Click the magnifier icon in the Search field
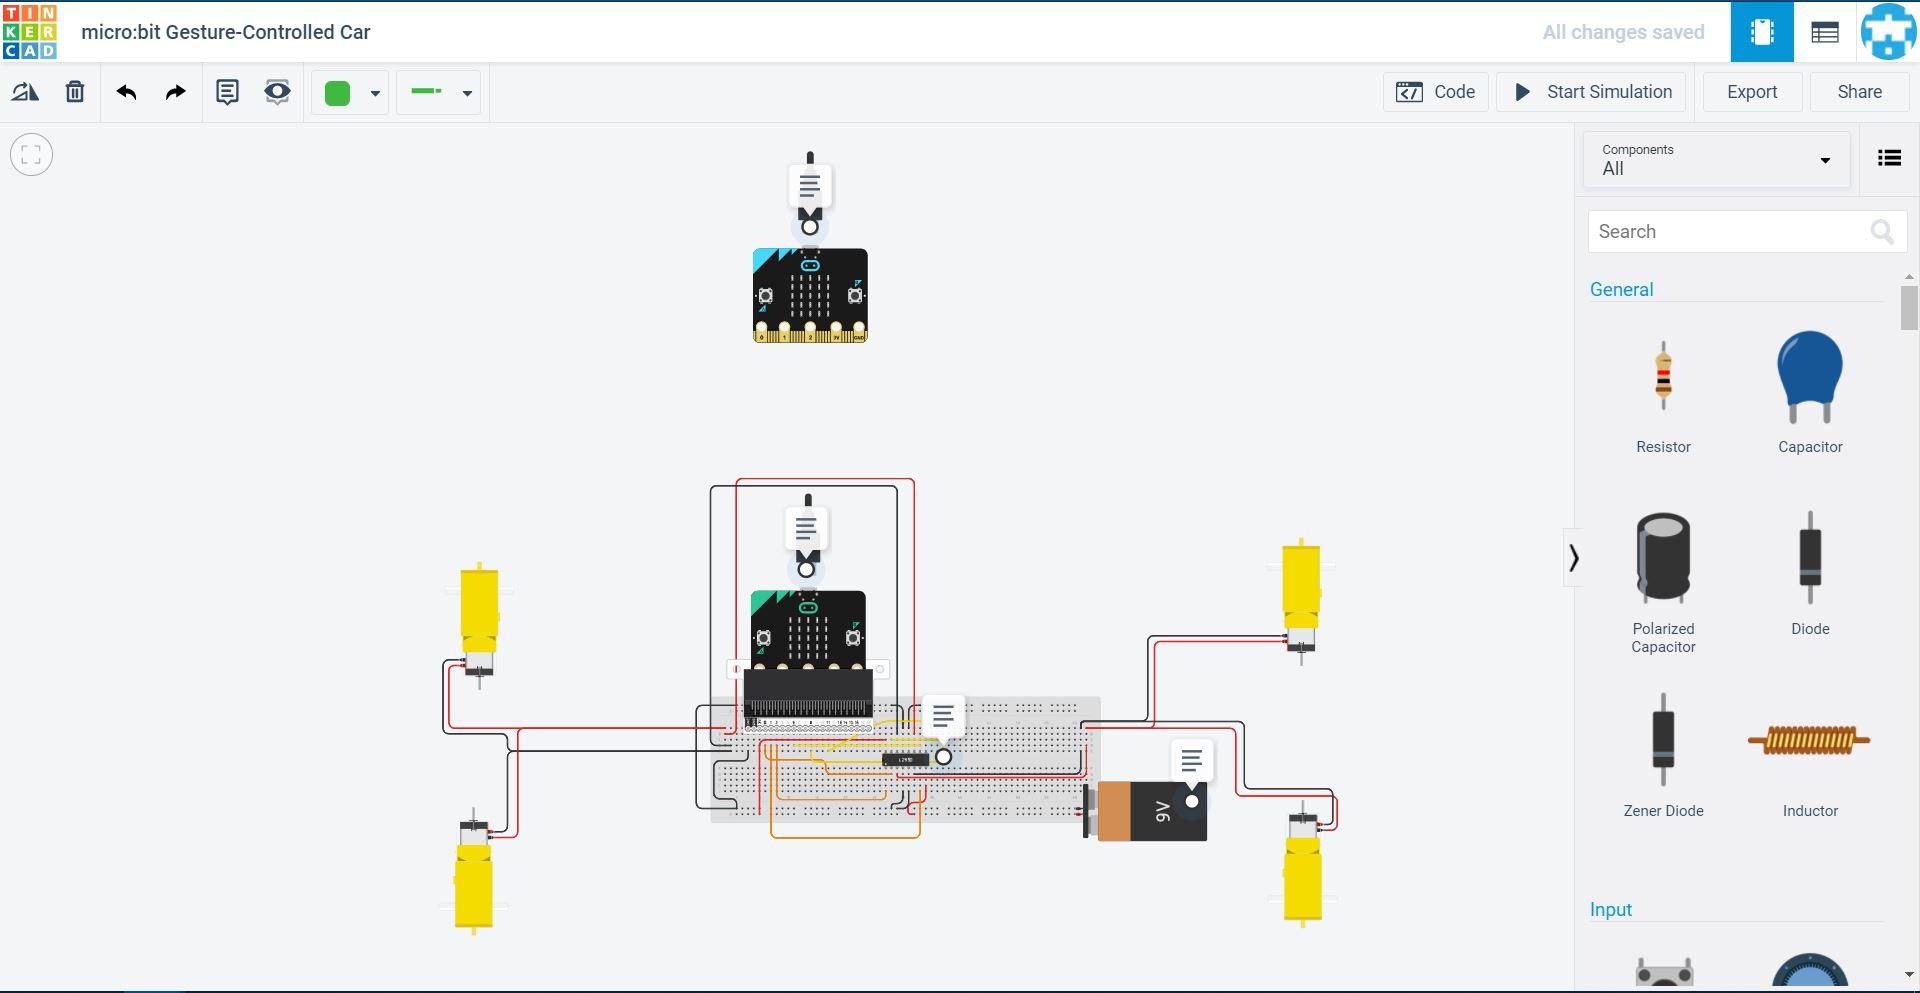1920x993 pixels. (1882, 231)
